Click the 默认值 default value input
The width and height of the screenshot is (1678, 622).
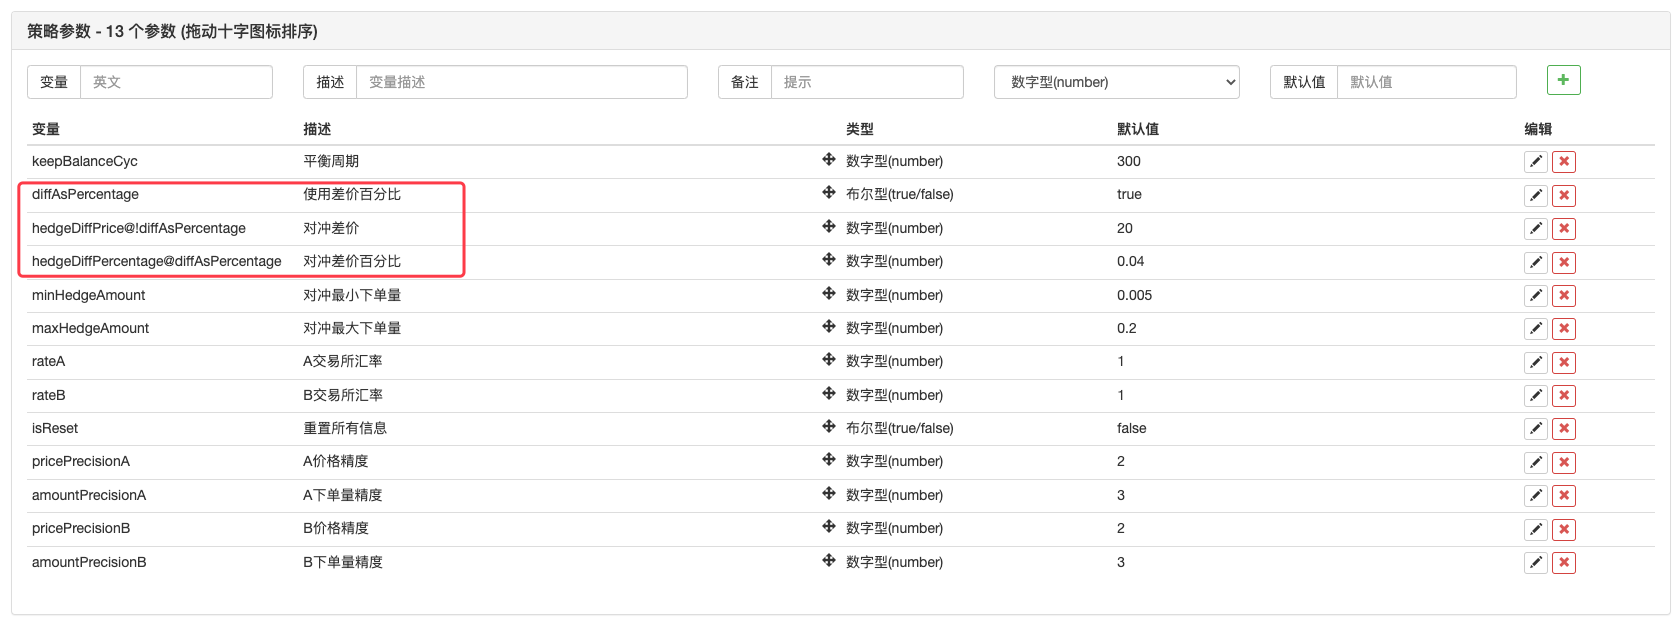[x=1426, y=82]
